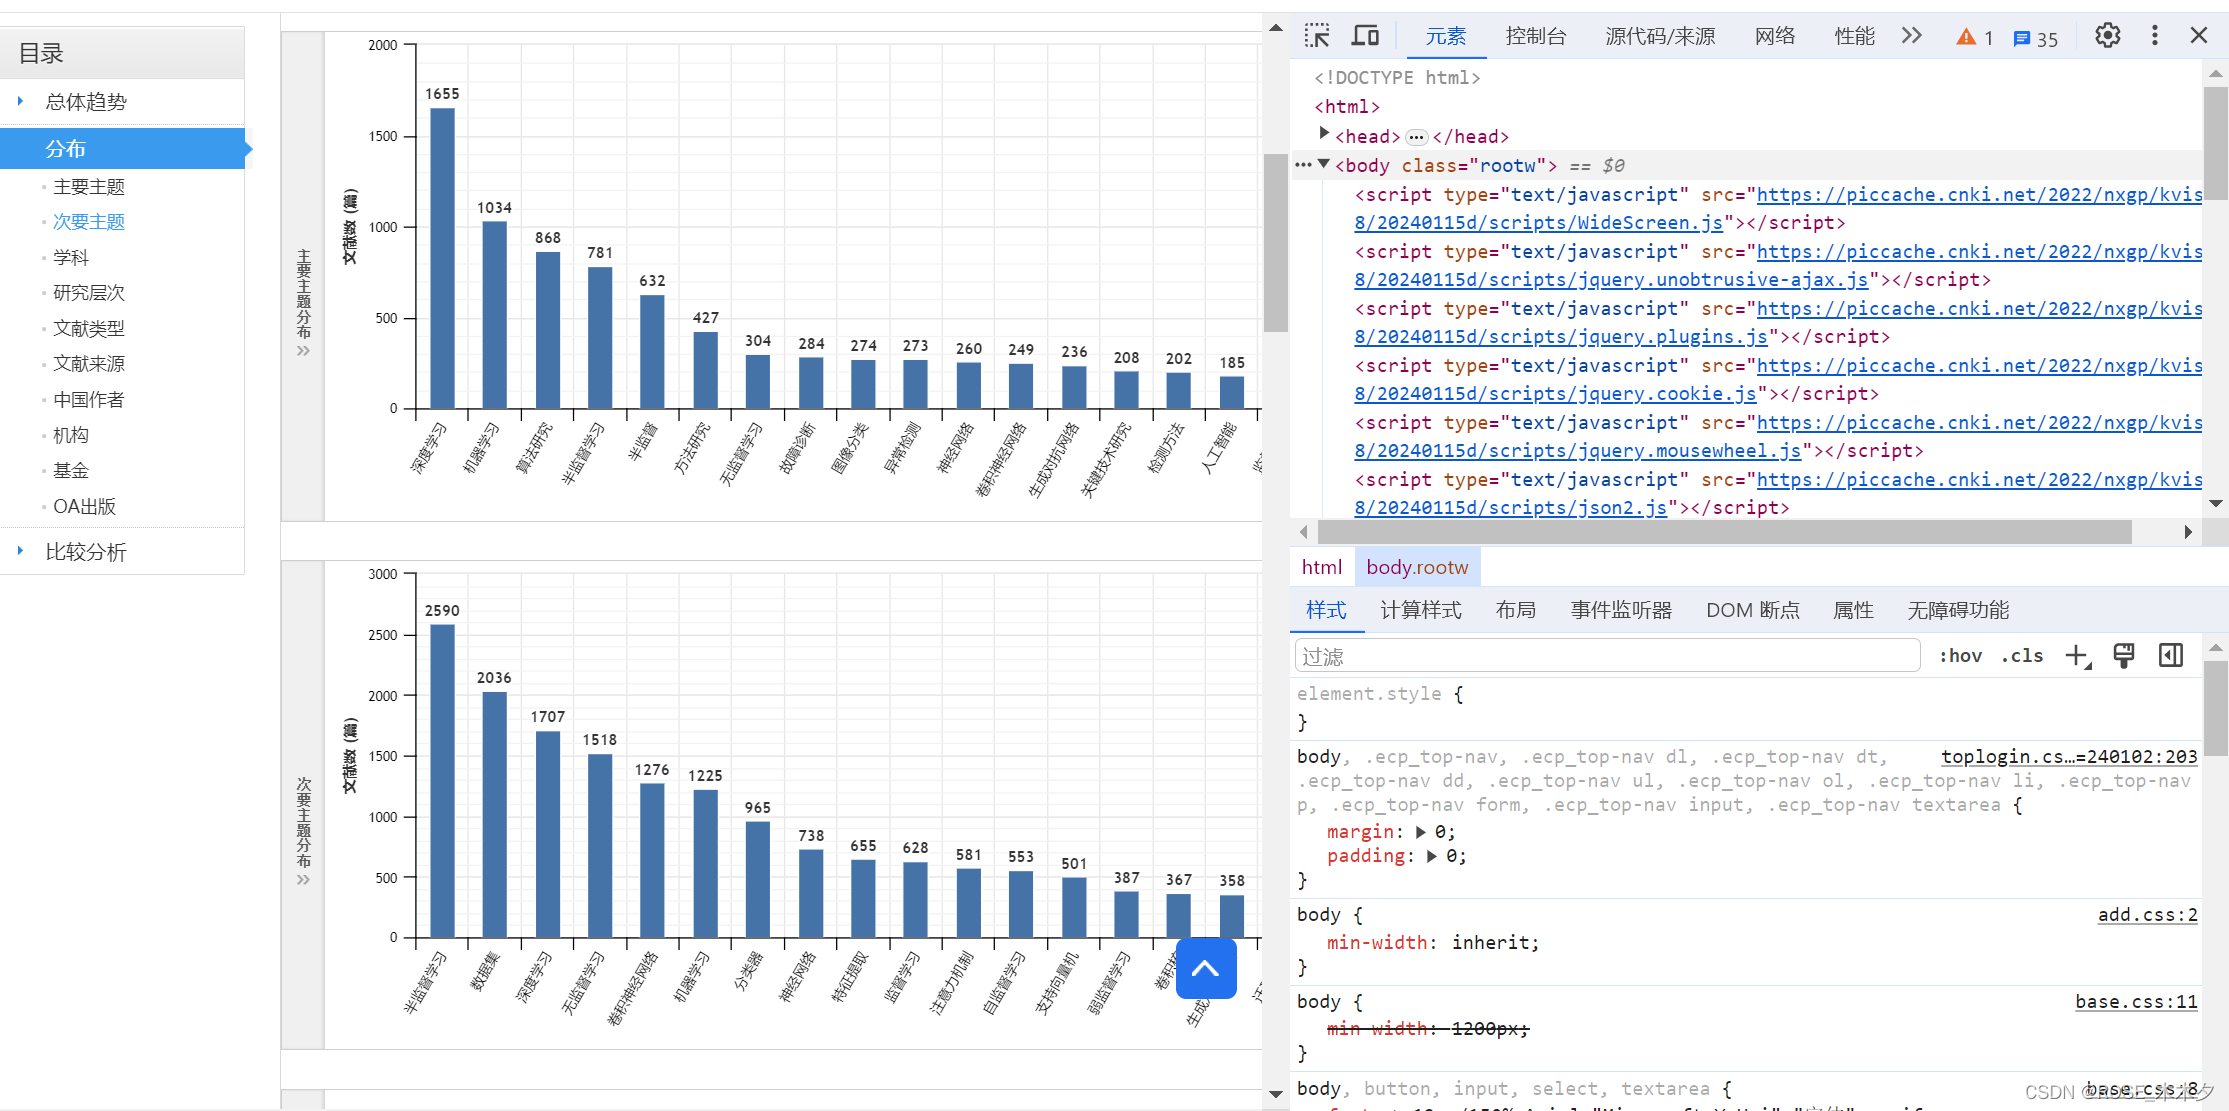The width and height of the screenshot is (2229, 1111).
Task: Activate the inspect element picker icon
Action: coord(1317,36)
